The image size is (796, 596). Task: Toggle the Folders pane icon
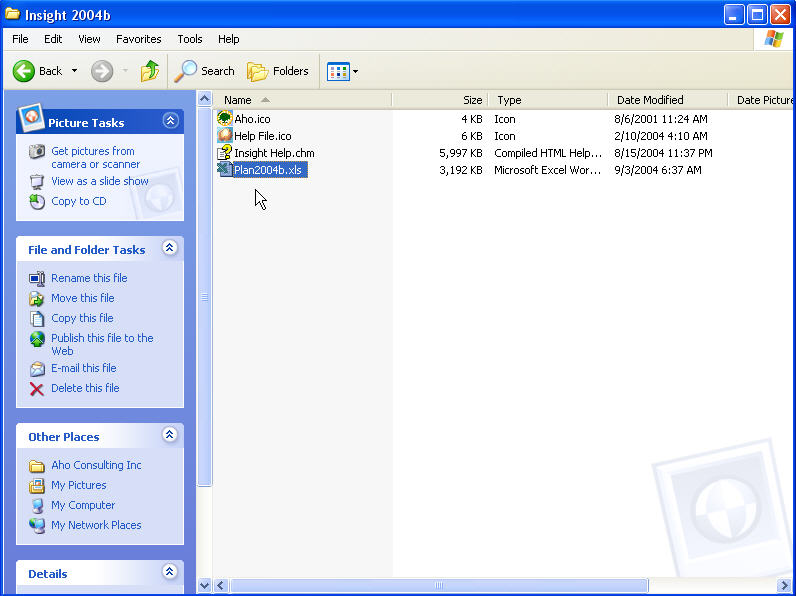tap(257, 72)
